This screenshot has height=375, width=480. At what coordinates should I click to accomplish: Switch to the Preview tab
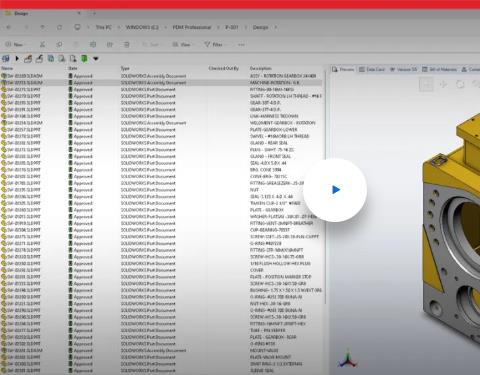(343, 69)
